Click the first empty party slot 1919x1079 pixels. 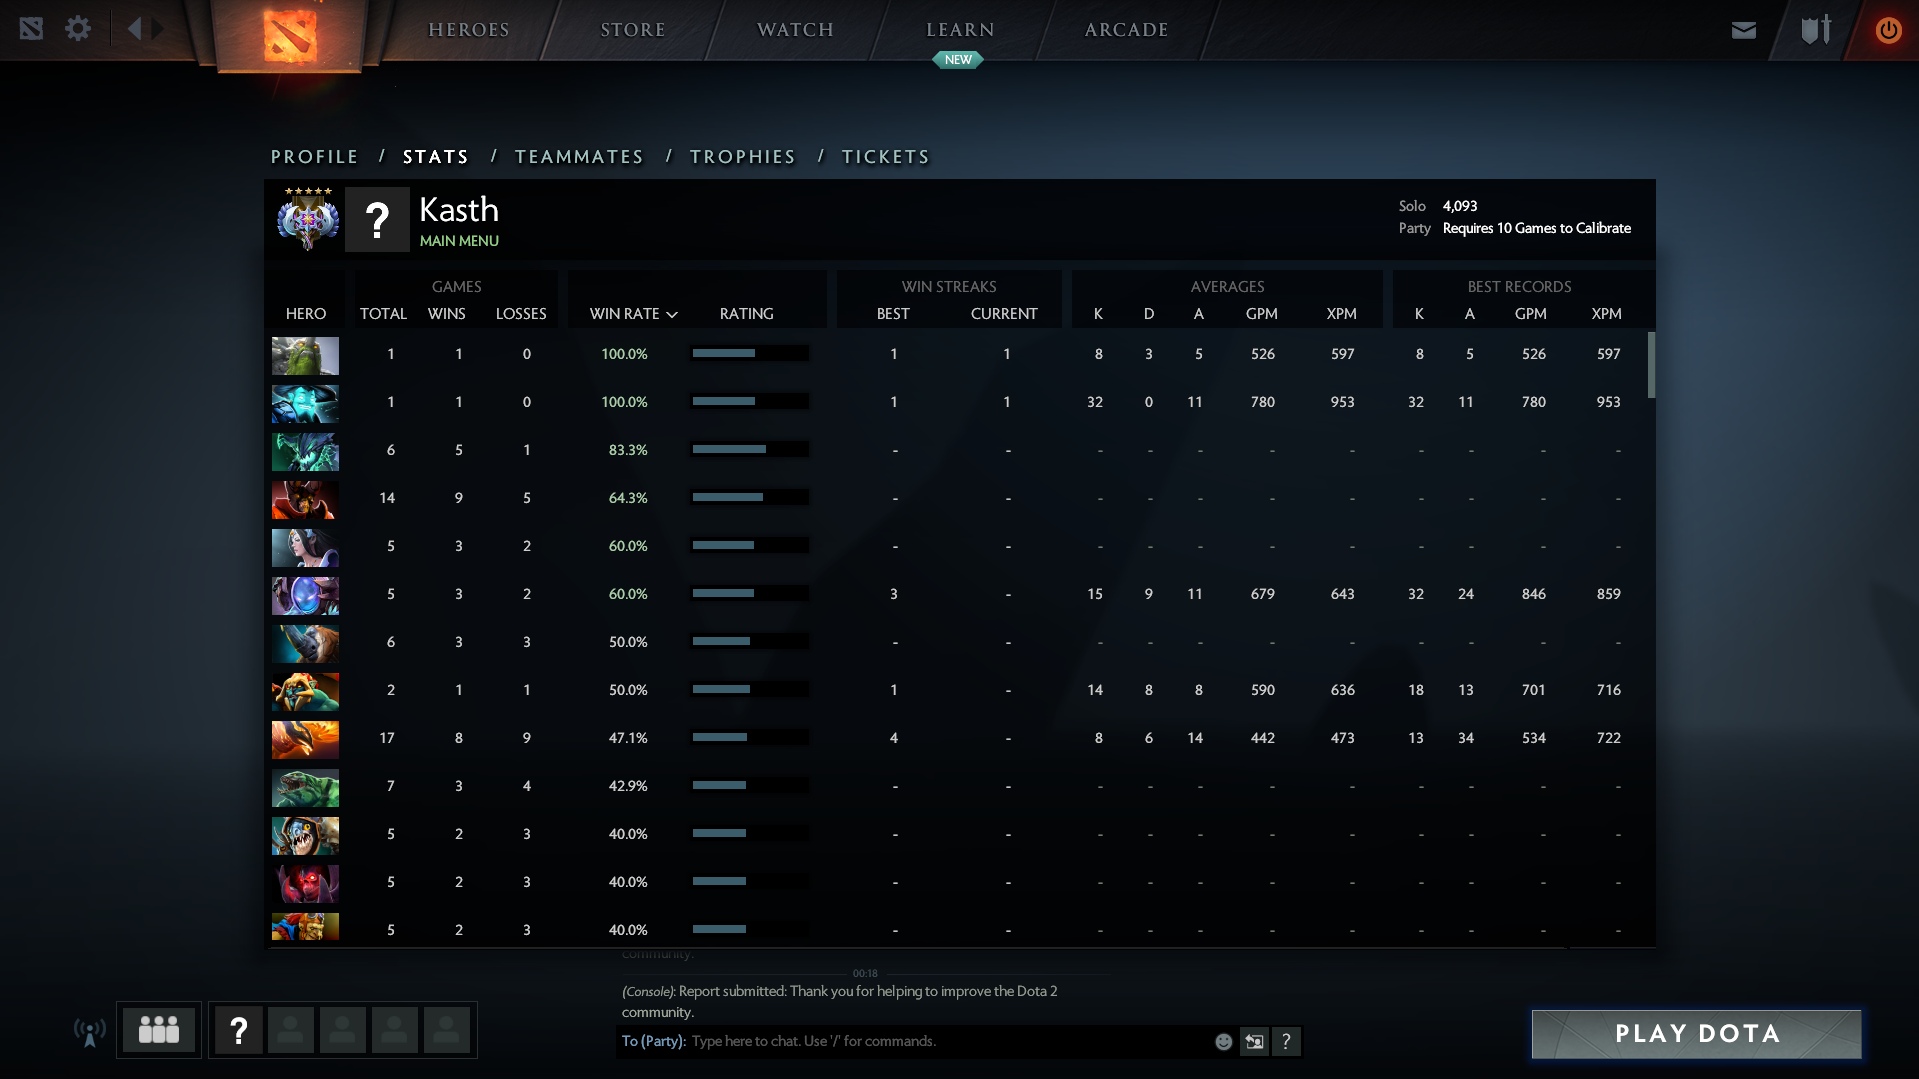click(x=291, y=1030)
